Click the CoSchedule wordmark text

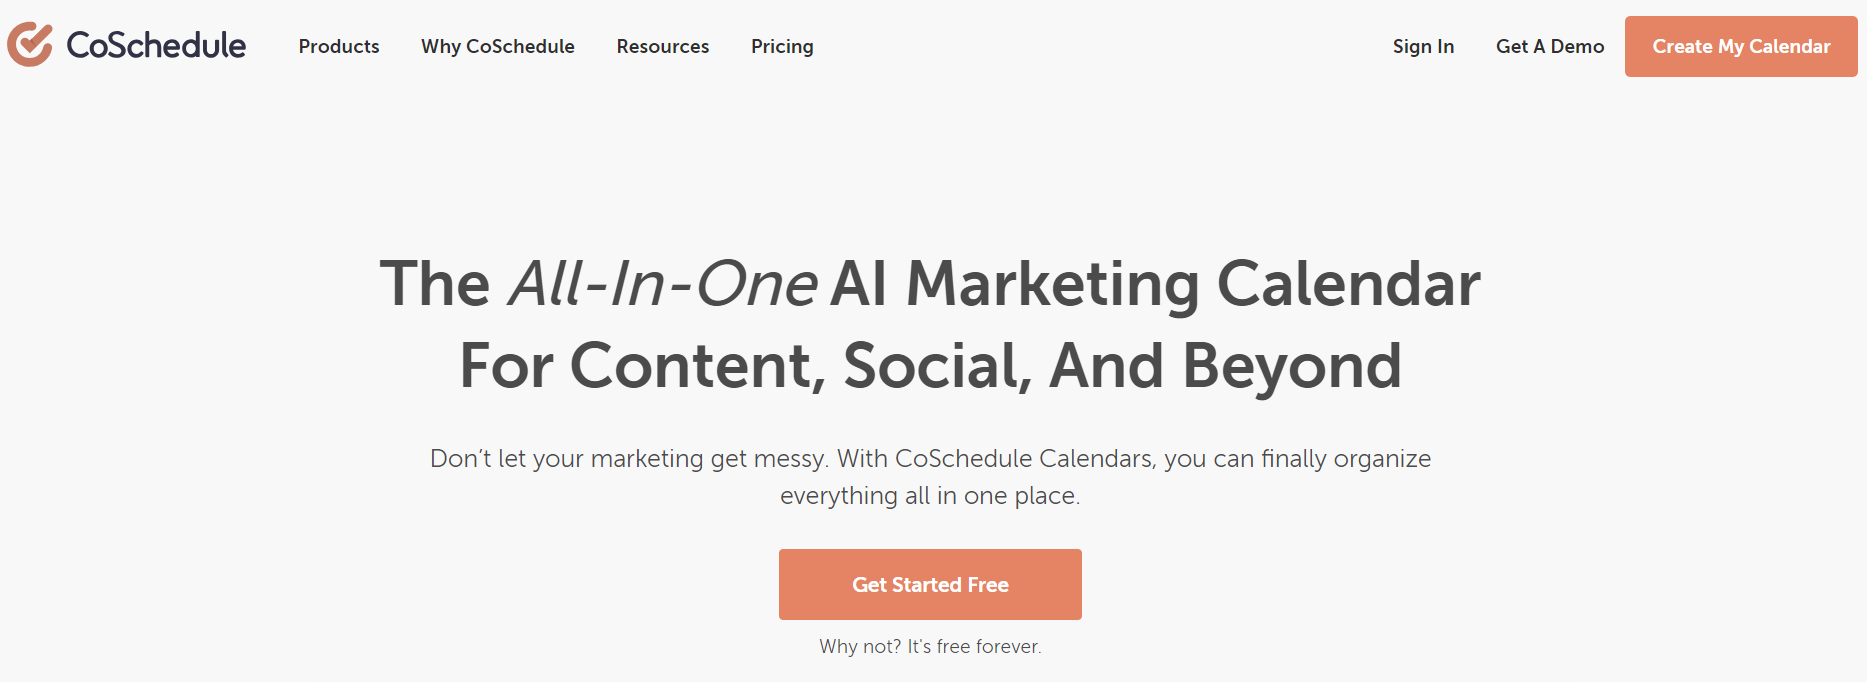[156, 46]
